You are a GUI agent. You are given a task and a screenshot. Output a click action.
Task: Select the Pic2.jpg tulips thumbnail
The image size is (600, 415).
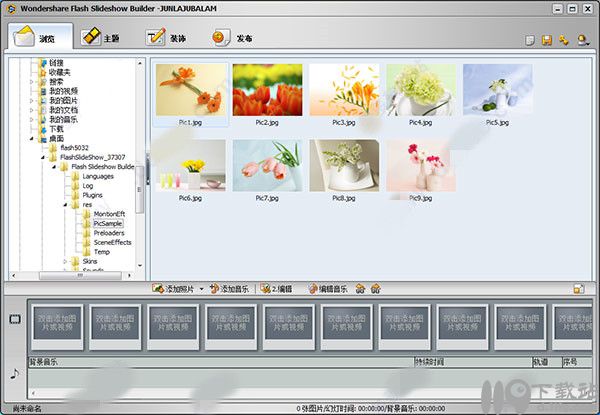[267, 90]
